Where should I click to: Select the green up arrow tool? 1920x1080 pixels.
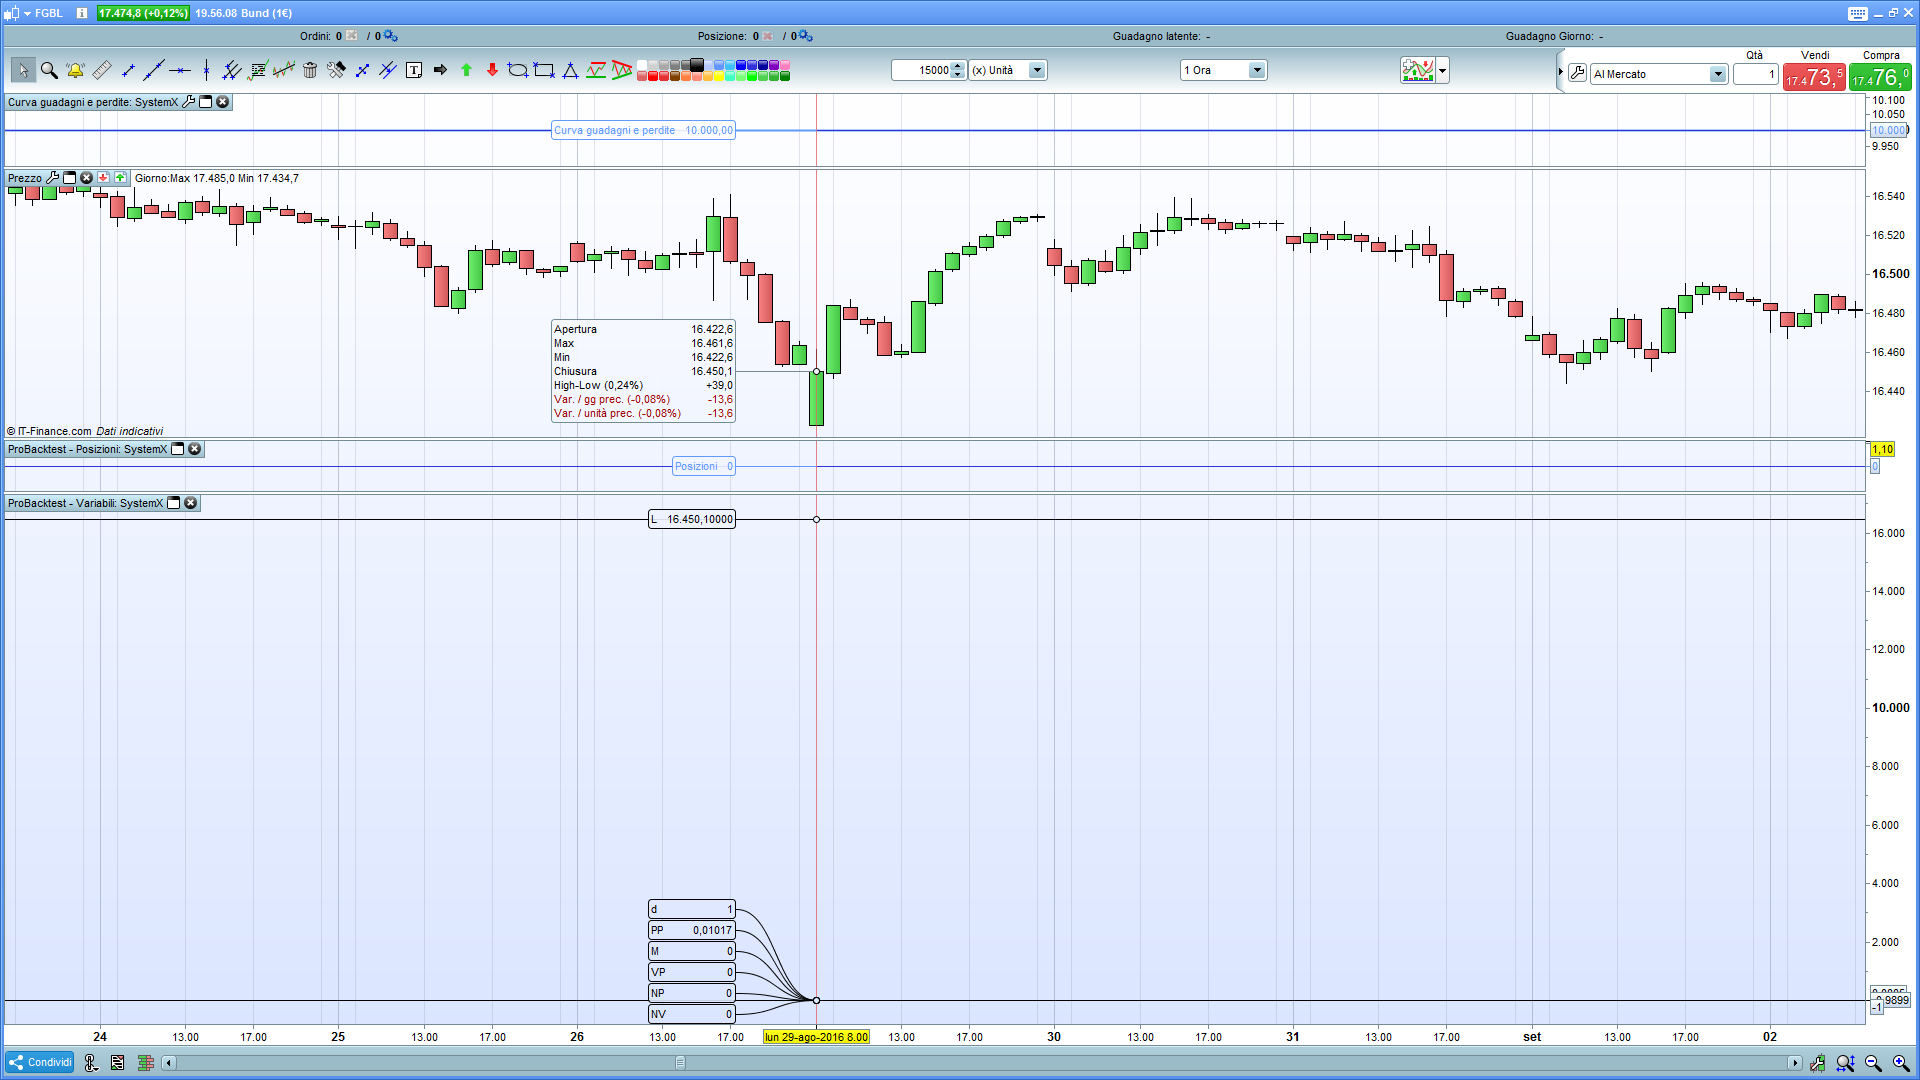(466, 70)
